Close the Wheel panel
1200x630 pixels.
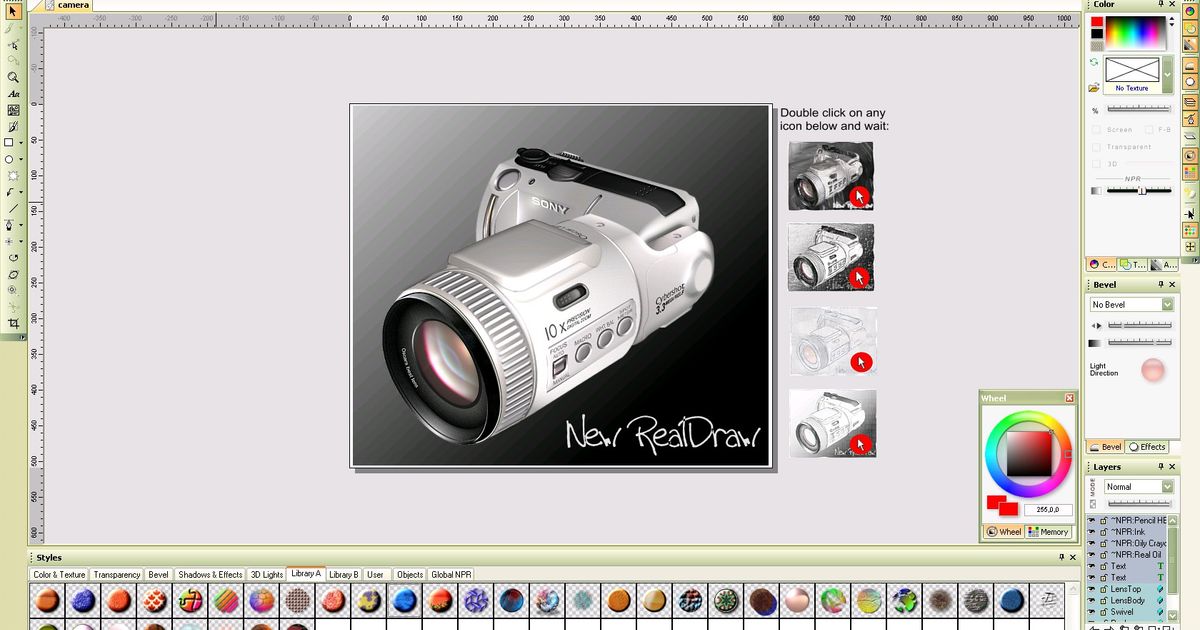(x=1069, y=398)
